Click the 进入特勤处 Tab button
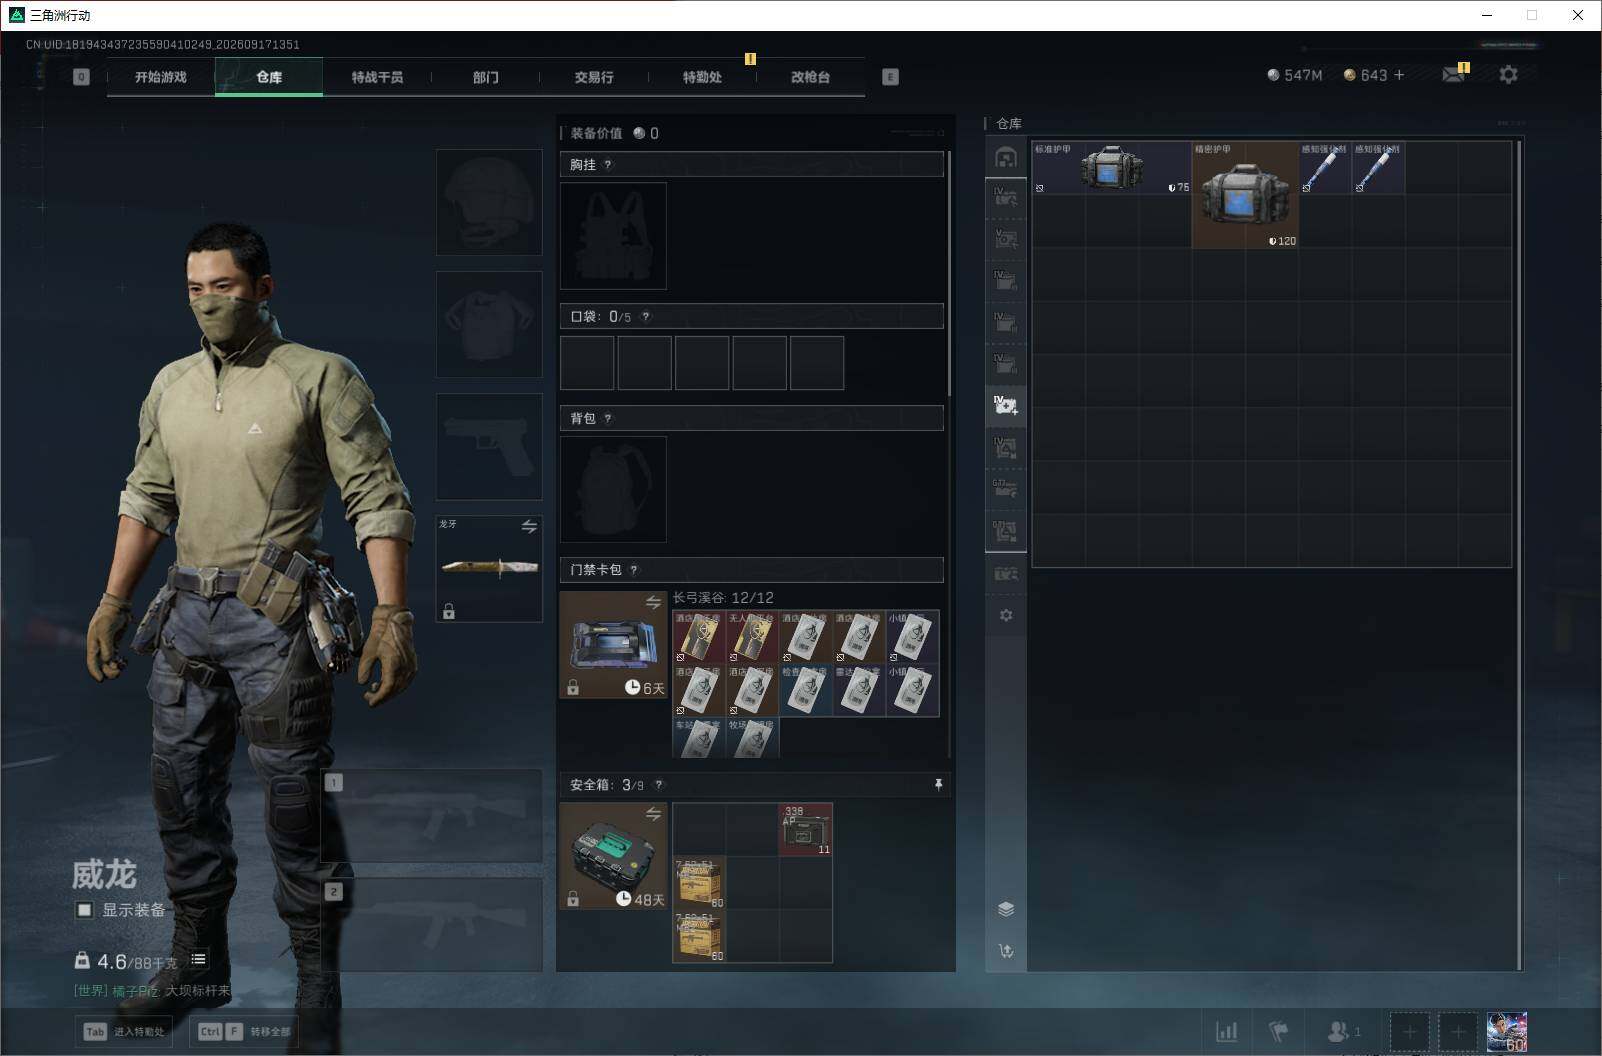This screenshot has height=1056, width=1602. point(124,1031)
